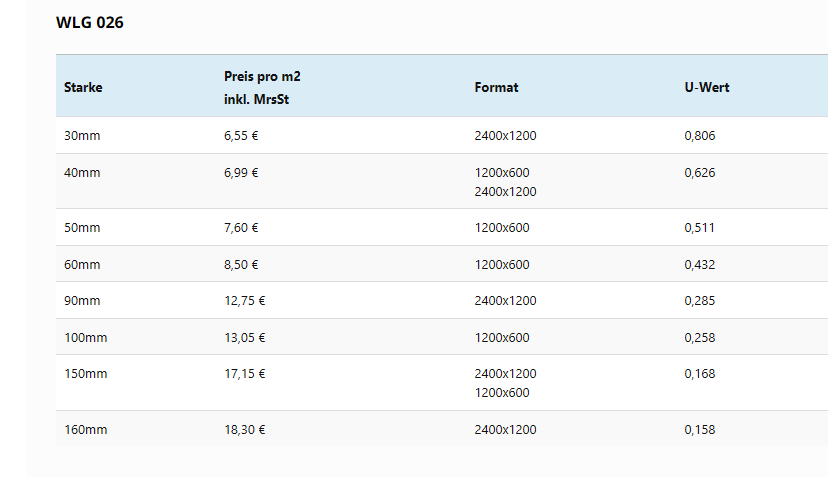
Task: Select U-Wert value 0,626
Action: (700, 173)
